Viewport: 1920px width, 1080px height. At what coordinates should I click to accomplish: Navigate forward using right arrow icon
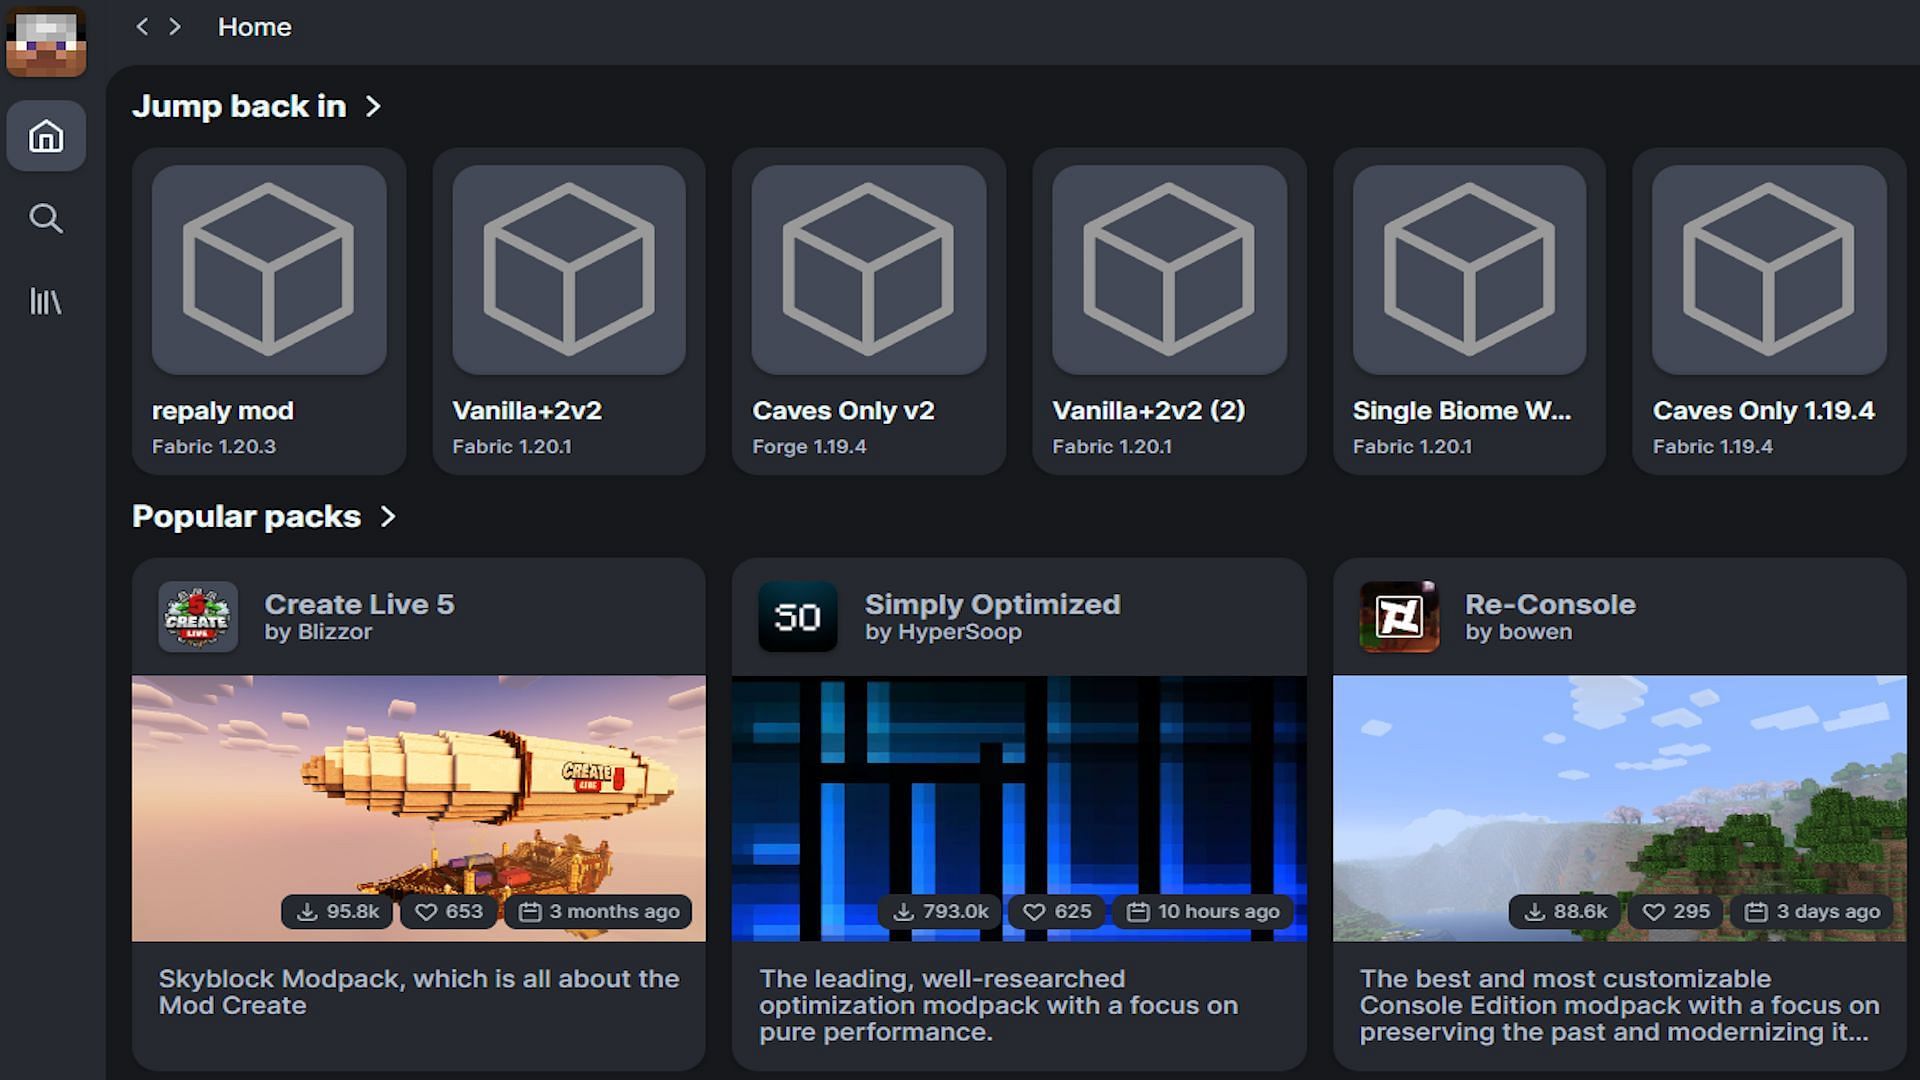pos(173,26)
